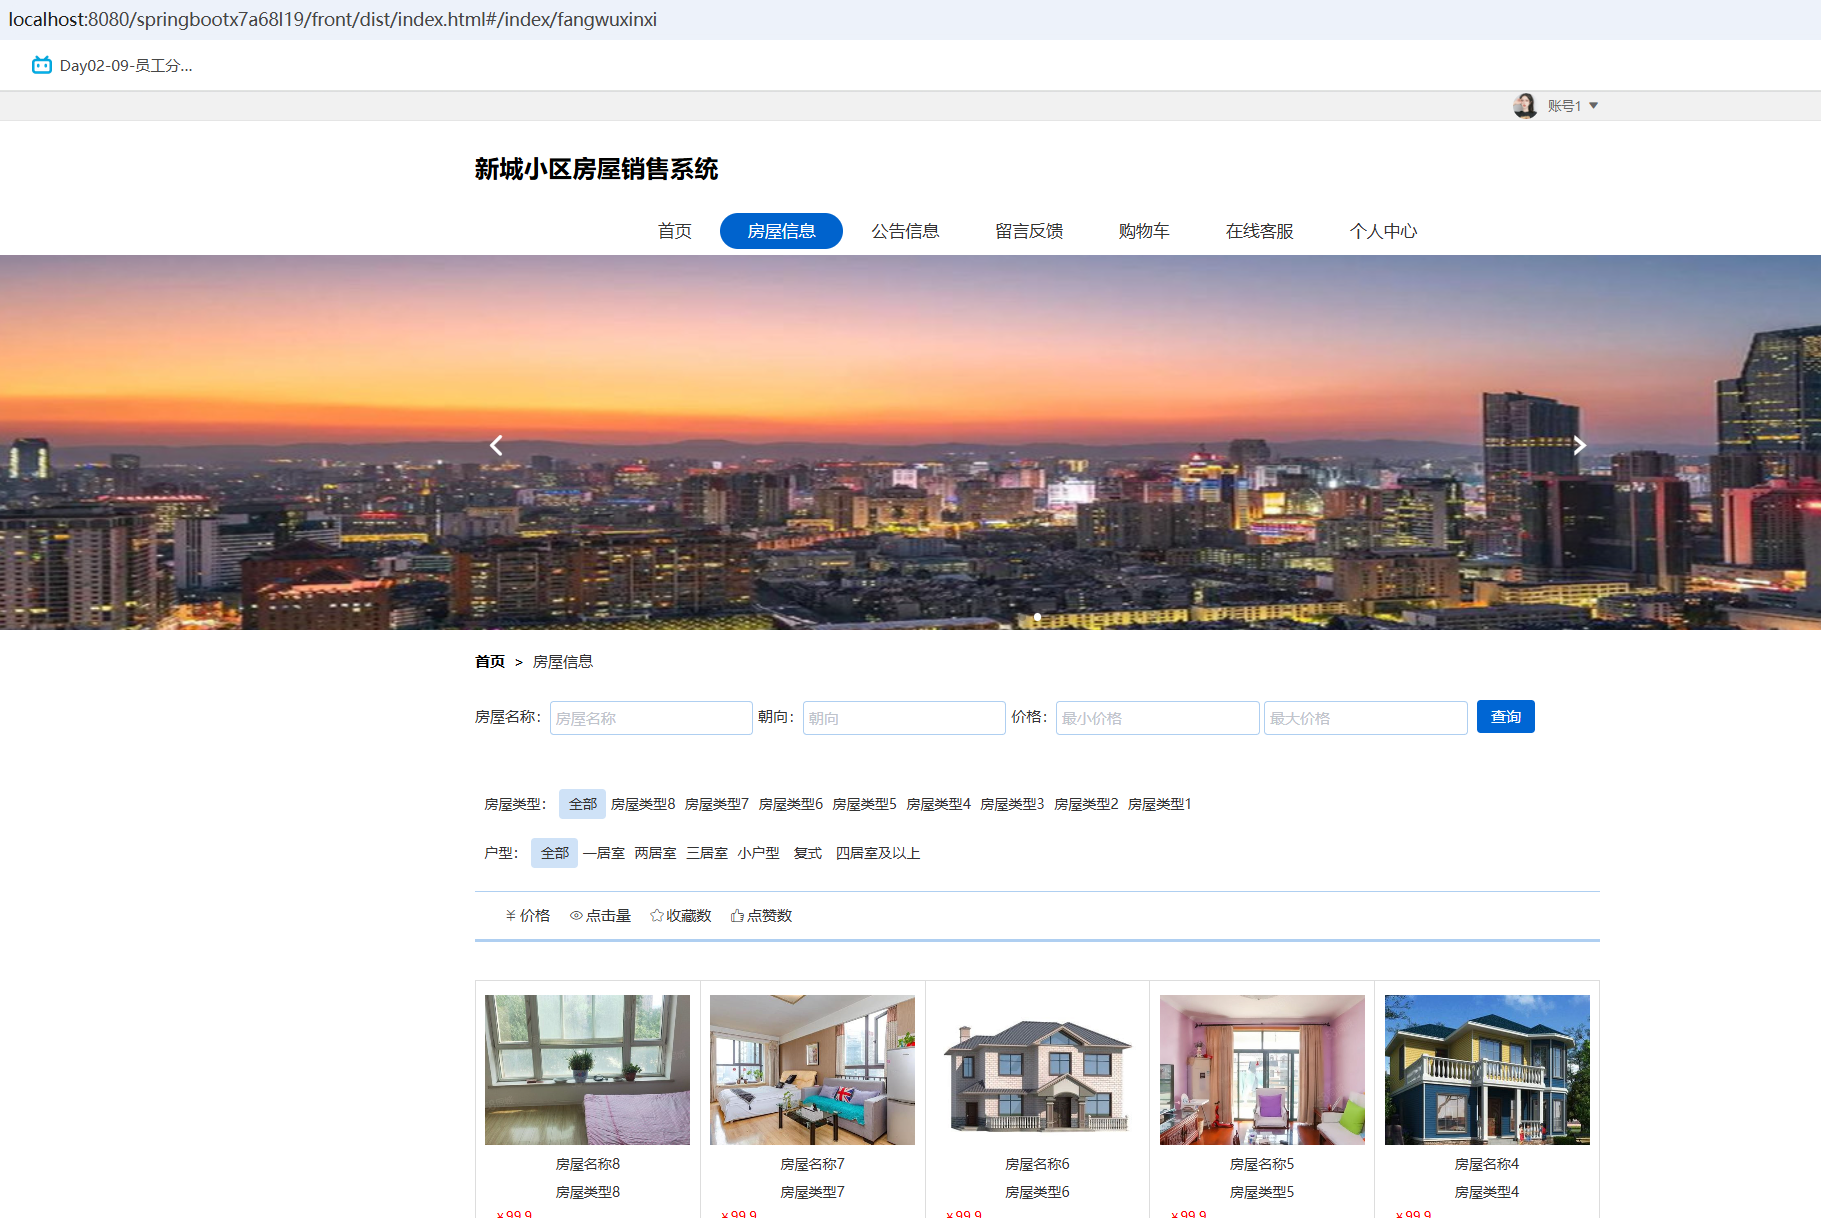This screenshot has width=1821, height=1218.
Task: Open 在线客服 from navigation
Action: coord(1259,231)
